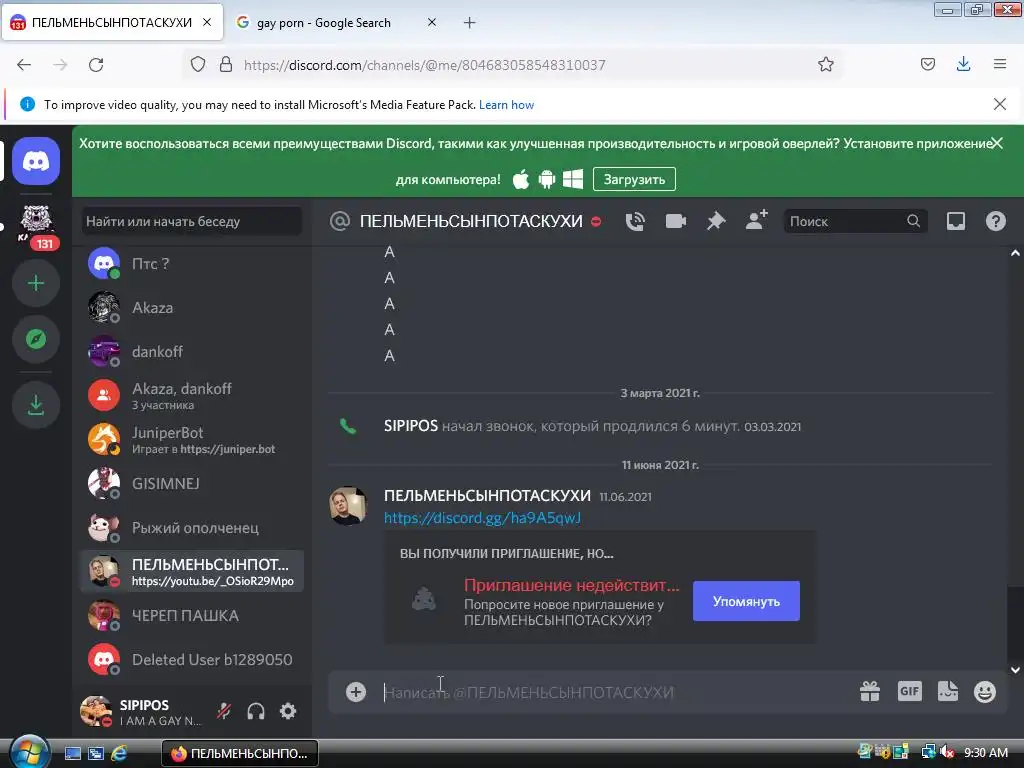Image resolution: width=1024 pixels, height=768 pixels.
Task: Open Firefox downloads arrow icon
Action: [x=963, y=64]
